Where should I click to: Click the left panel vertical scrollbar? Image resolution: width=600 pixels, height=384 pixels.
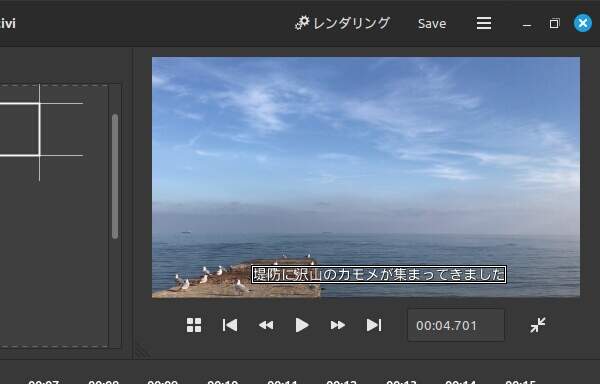(x=115, y=176)
